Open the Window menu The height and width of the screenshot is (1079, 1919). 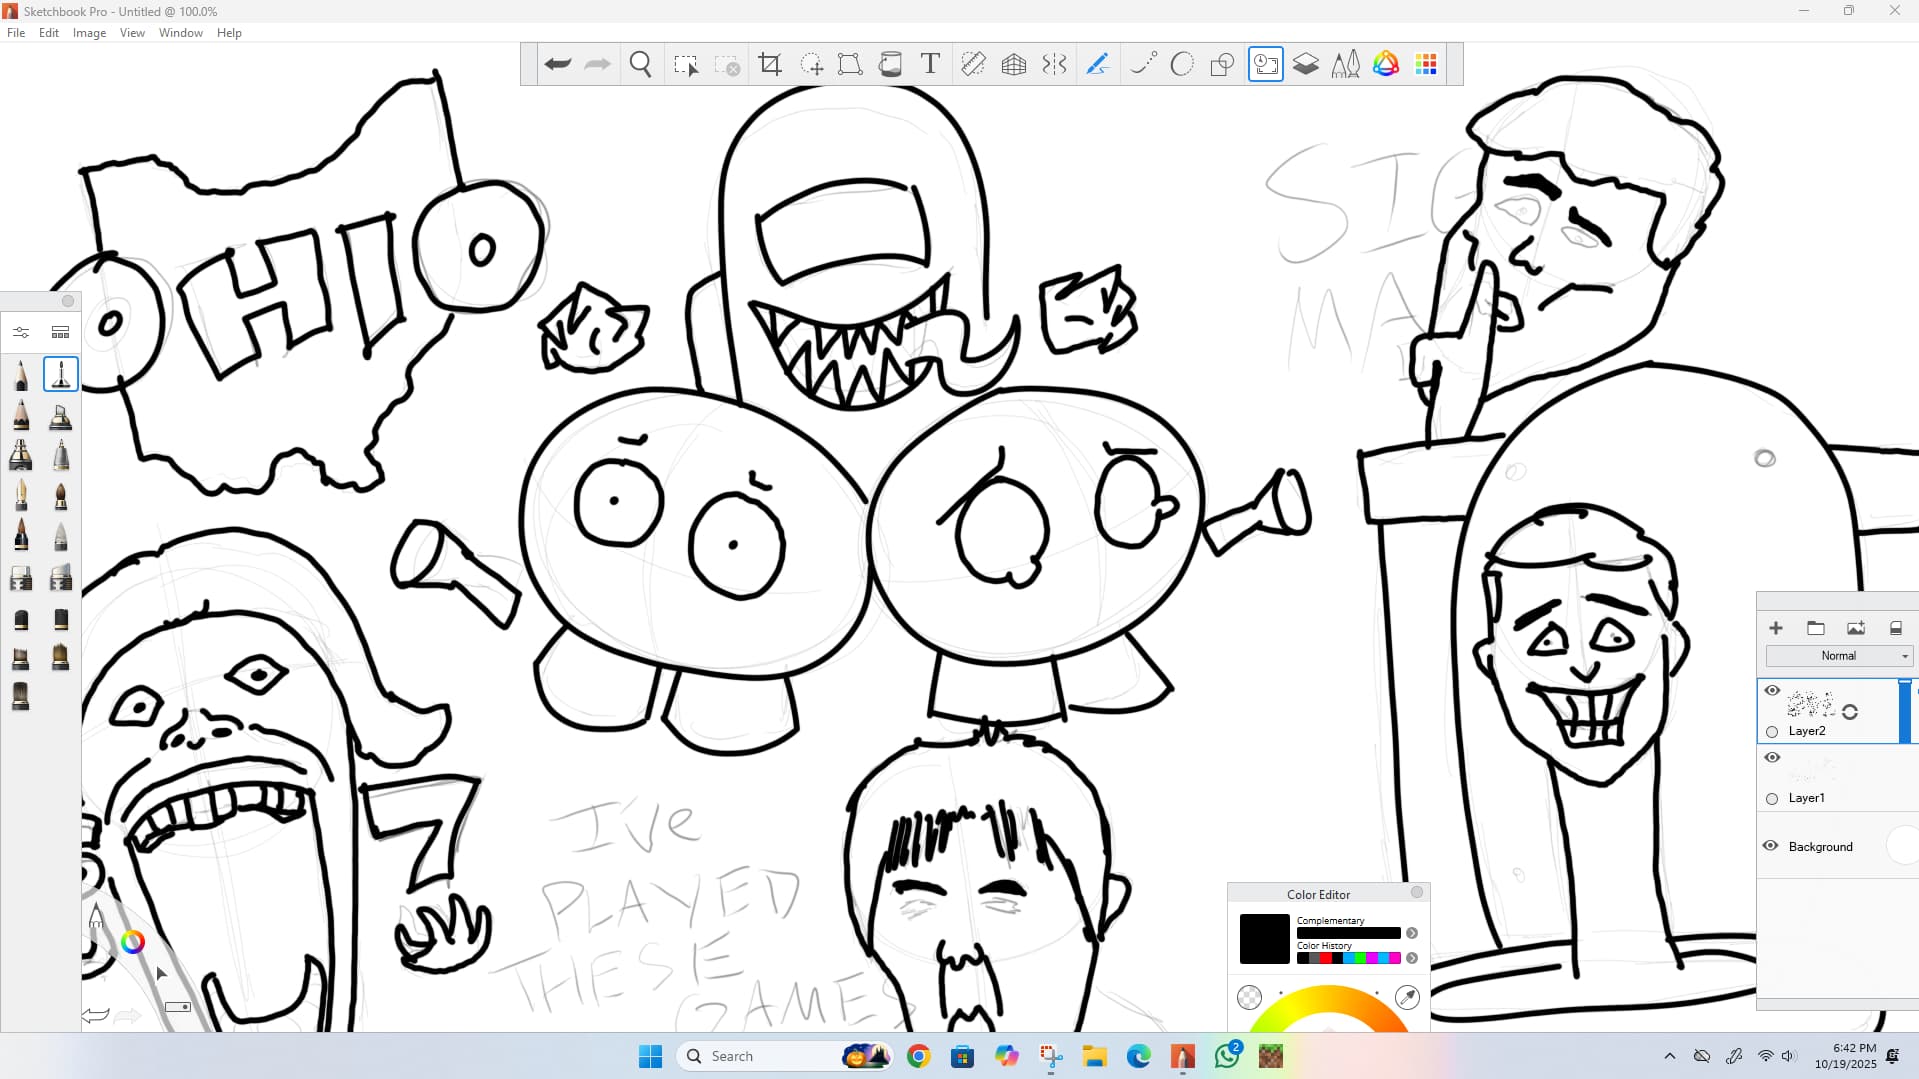(181, 33)
